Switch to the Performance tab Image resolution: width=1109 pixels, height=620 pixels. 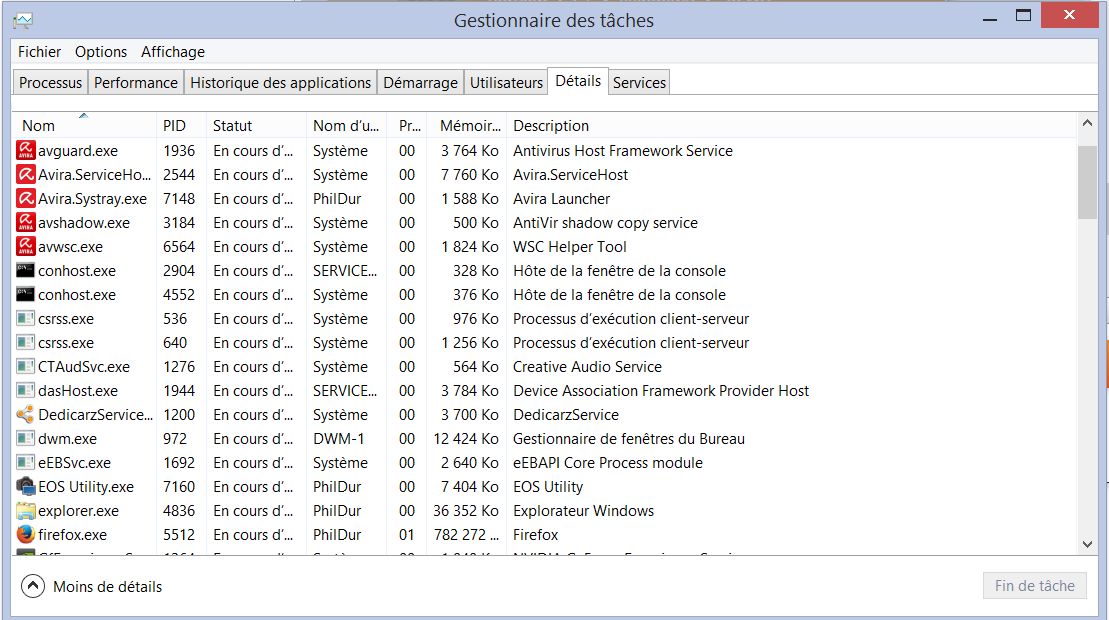(x=136, y=83)
